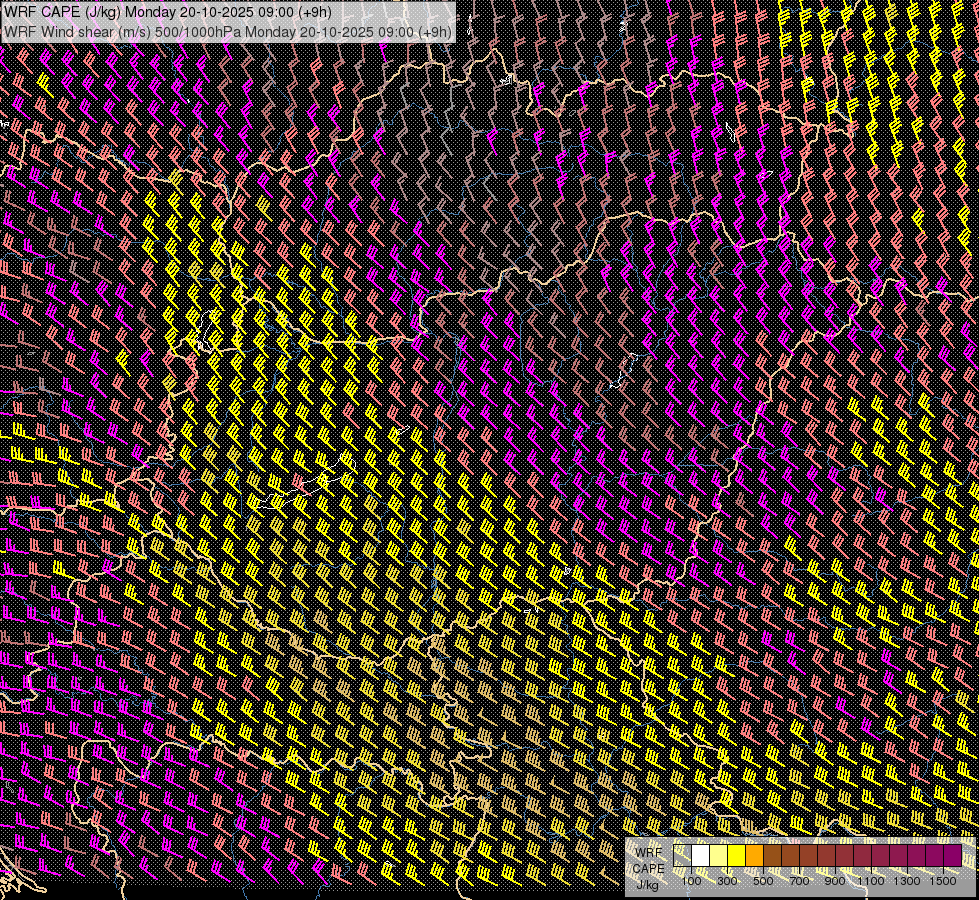This screenshot has height=900, width=979.
Task: Click the orange CAPE legend swatch
Action: [754, 856]
